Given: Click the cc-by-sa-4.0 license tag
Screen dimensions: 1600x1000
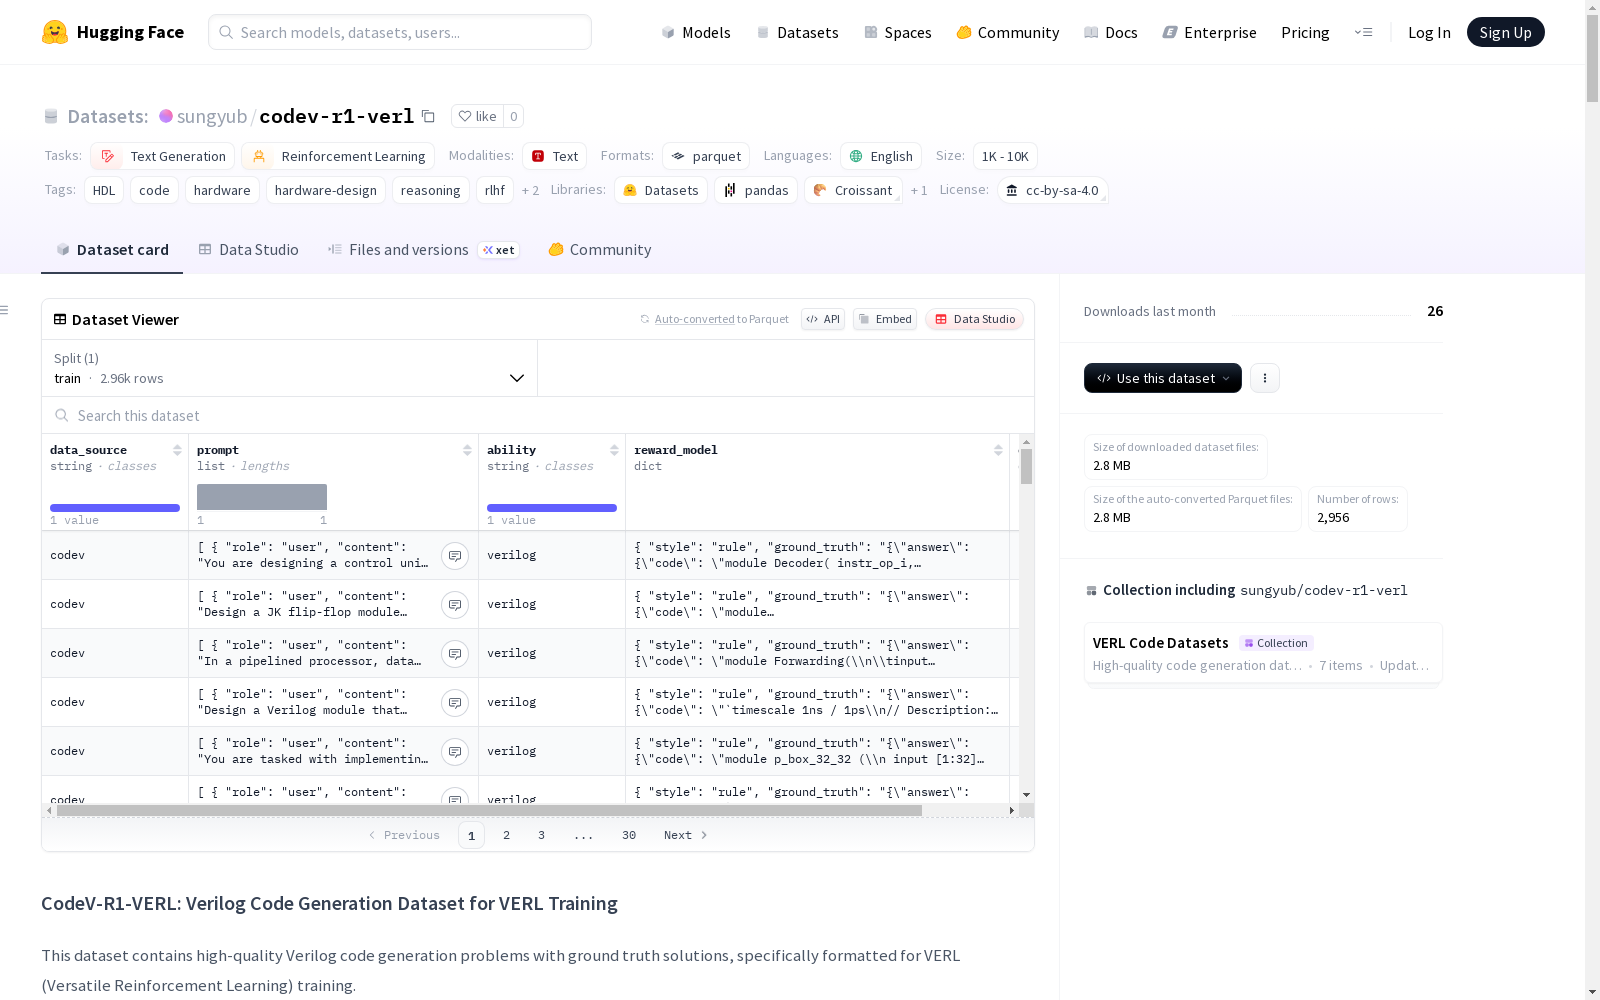Looking at the screenshot, I should [x=1052, y=190].
